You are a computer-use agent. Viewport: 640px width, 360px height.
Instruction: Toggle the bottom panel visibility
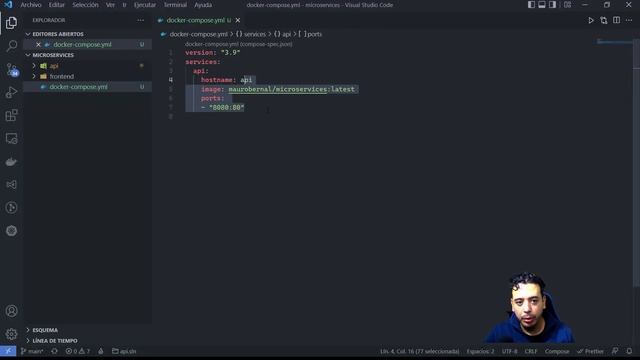(x=542, y=5)
